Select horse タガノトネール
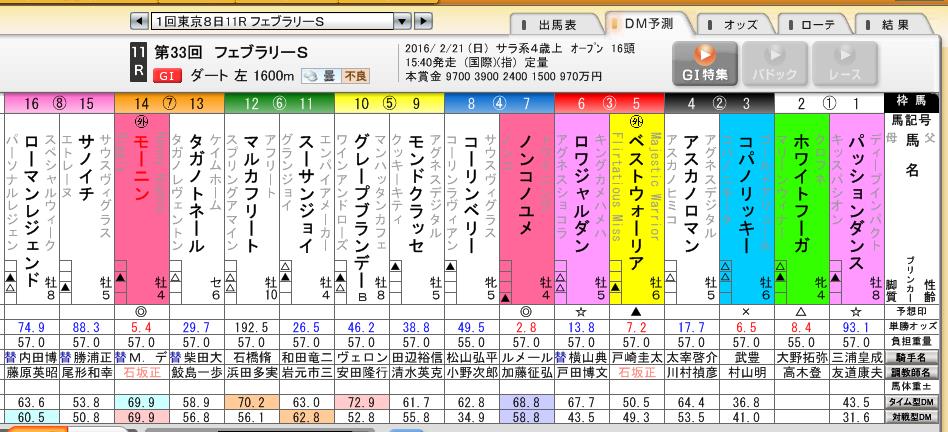This screenshot has height=432, width=948. click(x=196, y=192)
